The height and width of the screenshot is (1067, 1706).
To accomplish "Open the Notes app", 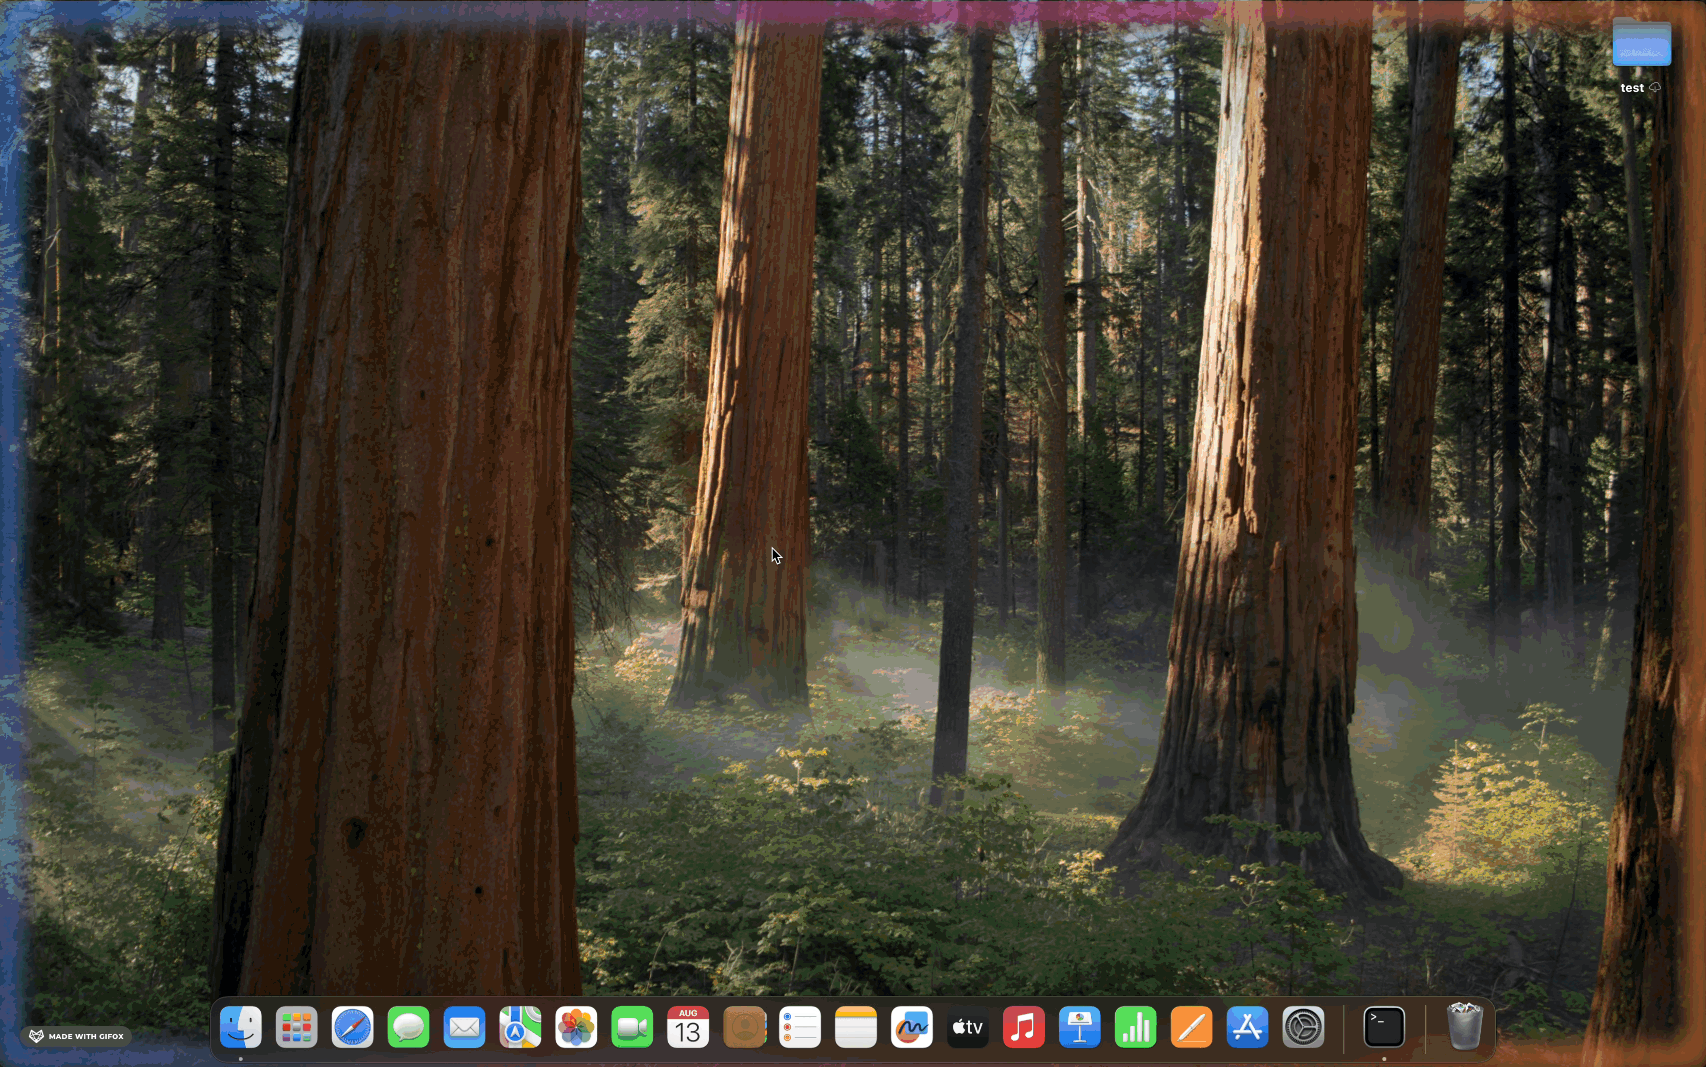I will pos(856,1027).
